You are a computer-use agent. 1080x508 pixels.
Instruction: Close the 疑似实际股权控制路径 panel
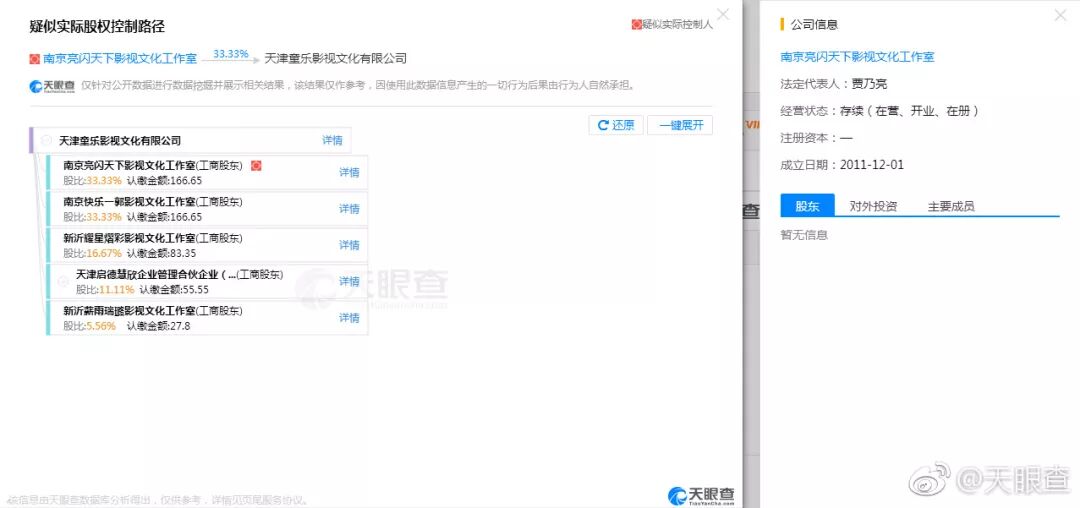coord(723,14)
